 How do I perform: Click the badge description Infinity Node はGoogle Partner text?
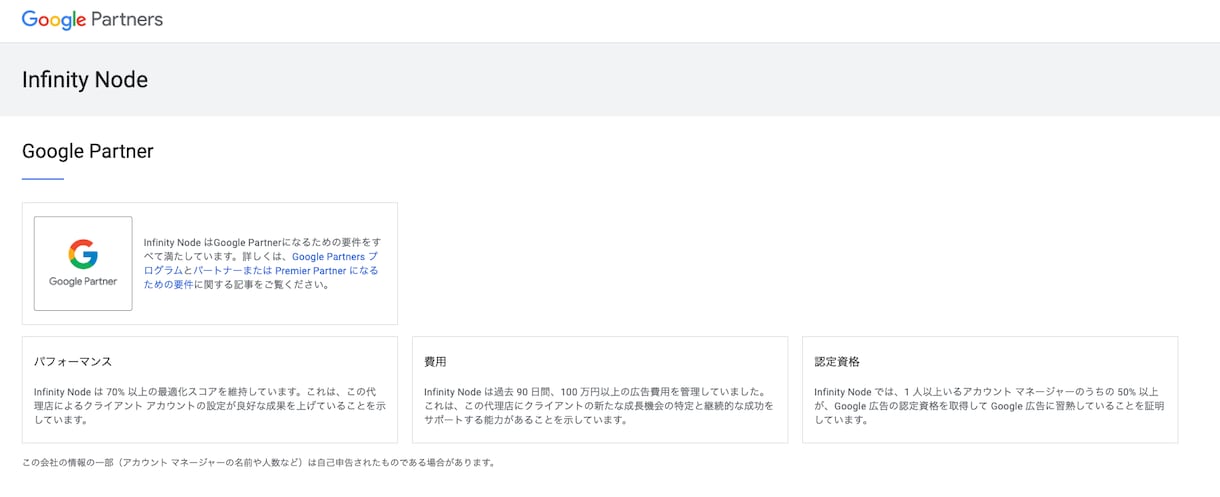click(x=262, y=263)
